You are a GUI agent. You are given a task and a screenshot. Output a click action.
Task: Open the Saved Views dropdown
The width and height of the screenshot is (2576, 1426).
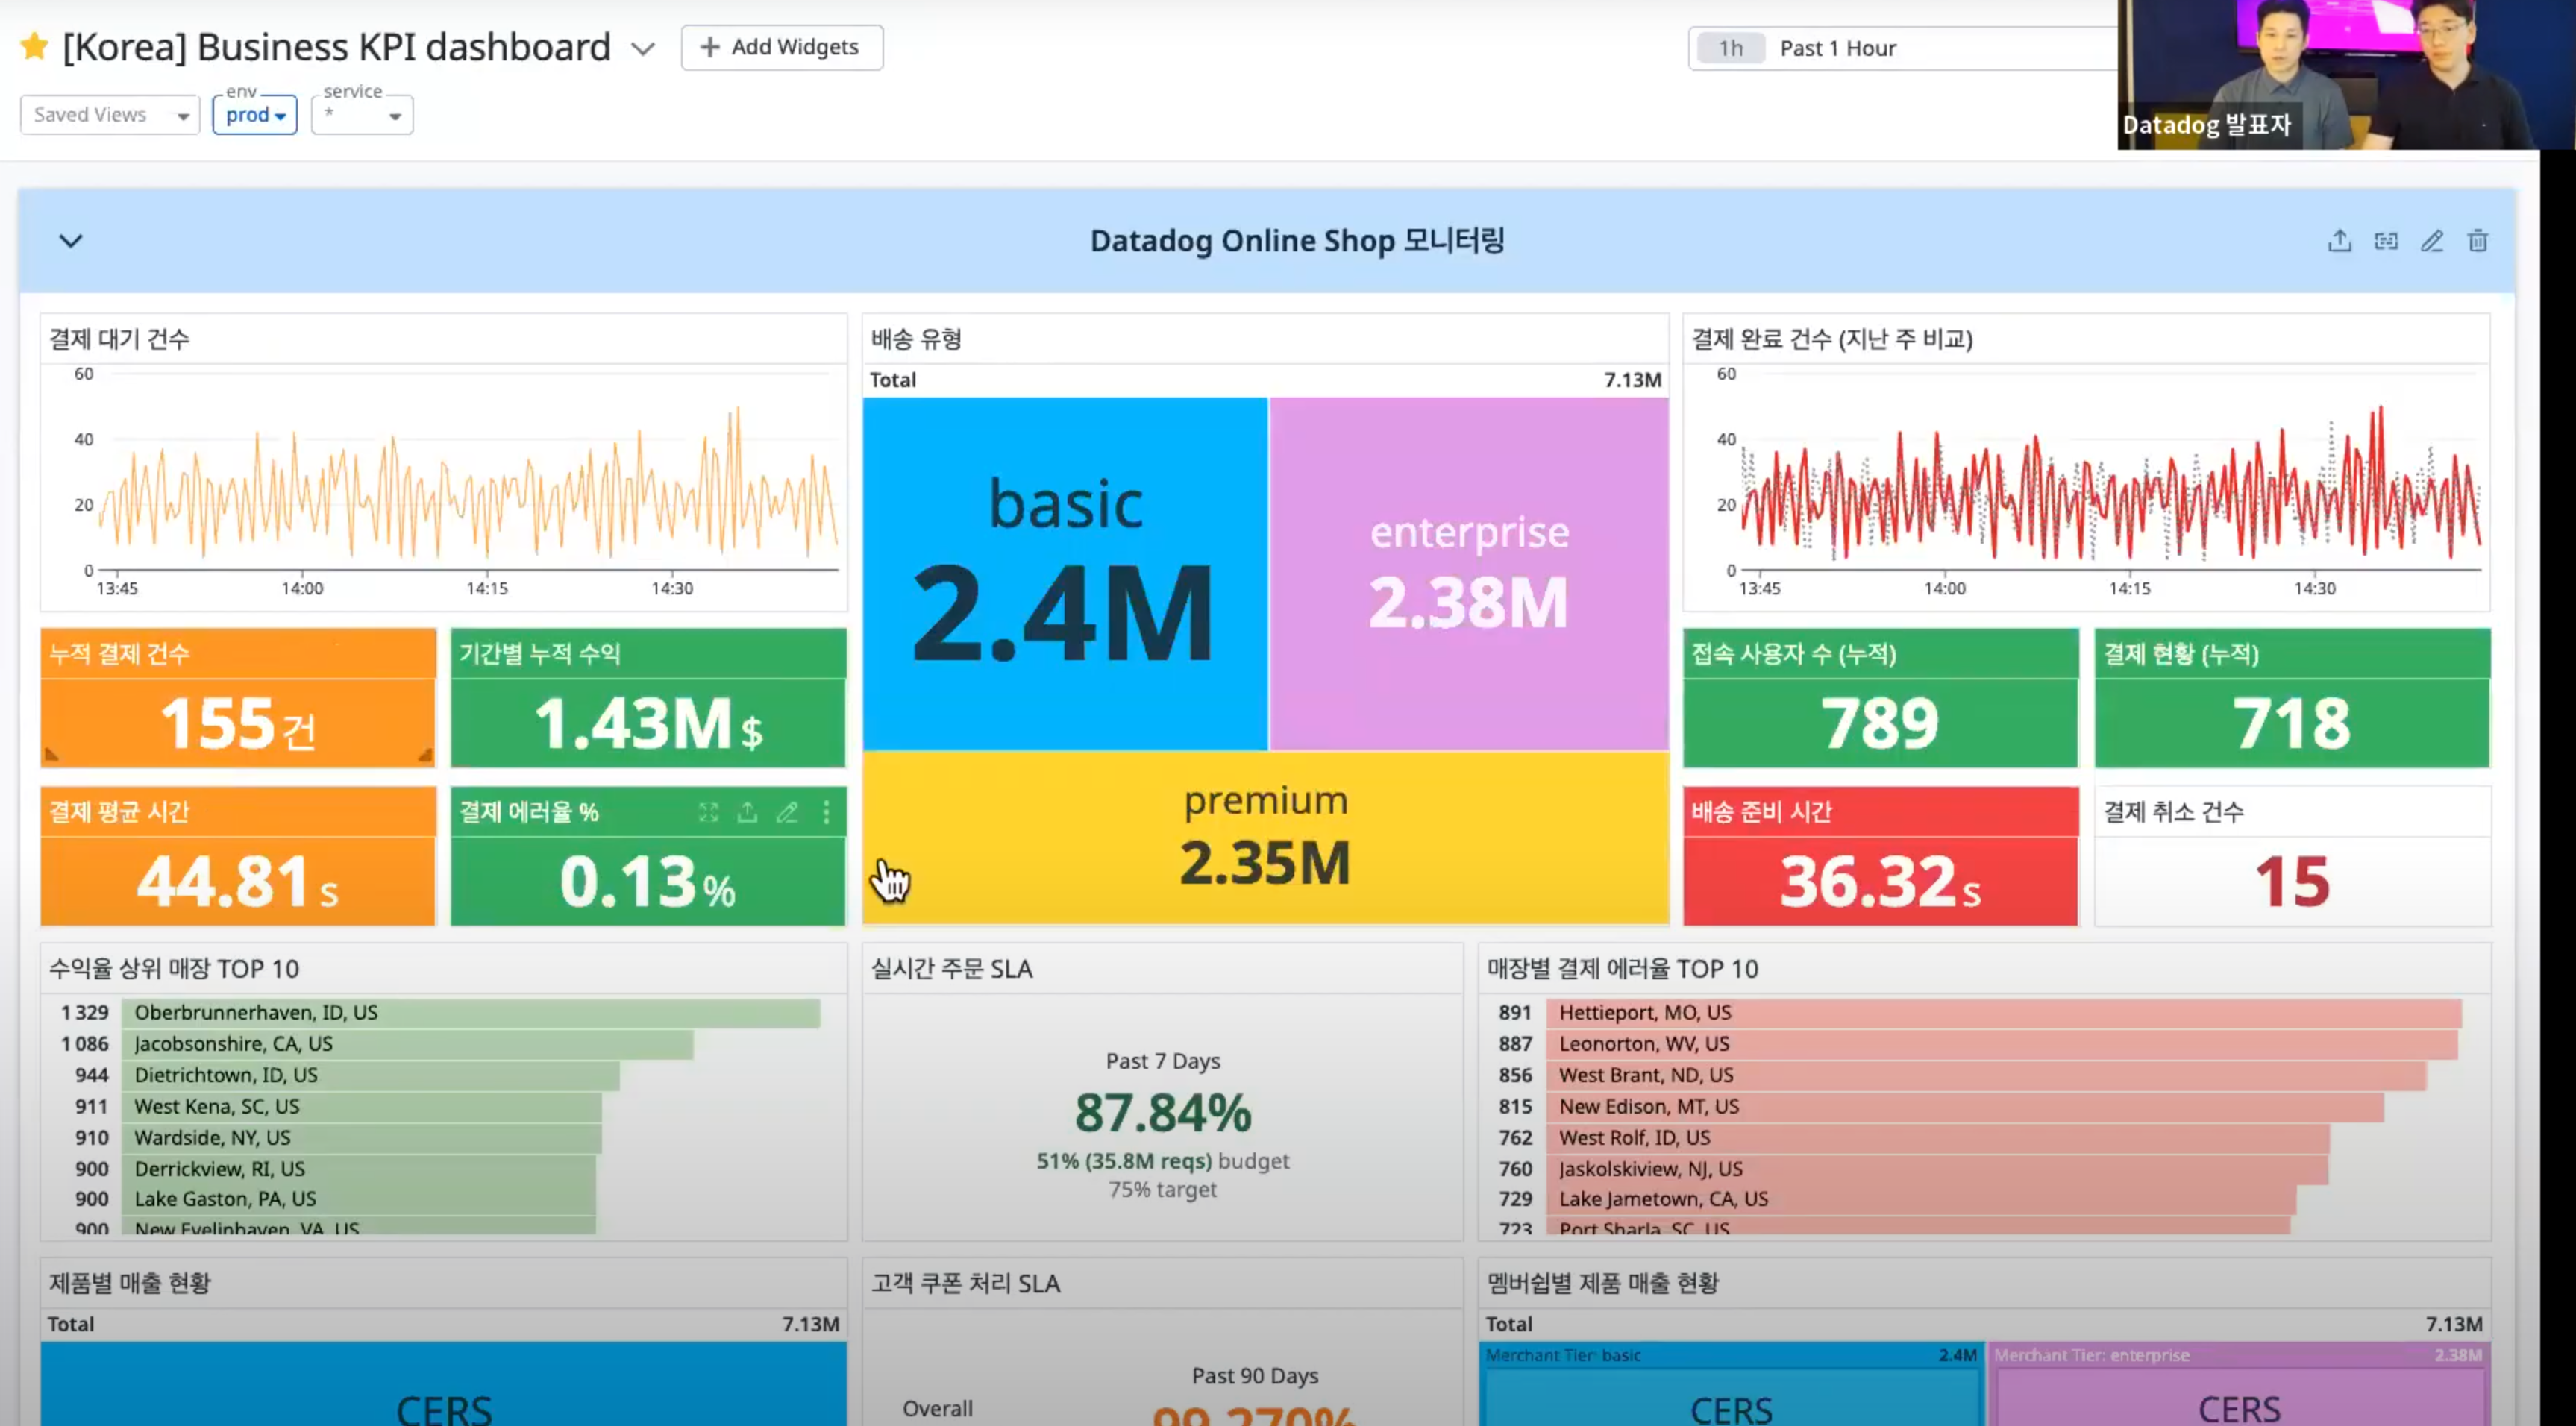(110, 115)
